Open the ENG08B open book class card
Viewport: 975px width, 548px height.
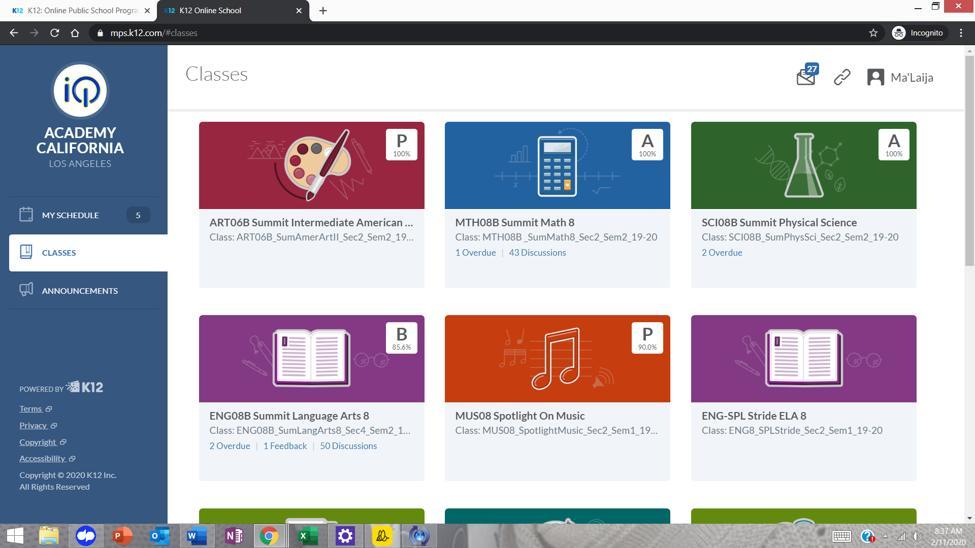[x=312, y=359]
